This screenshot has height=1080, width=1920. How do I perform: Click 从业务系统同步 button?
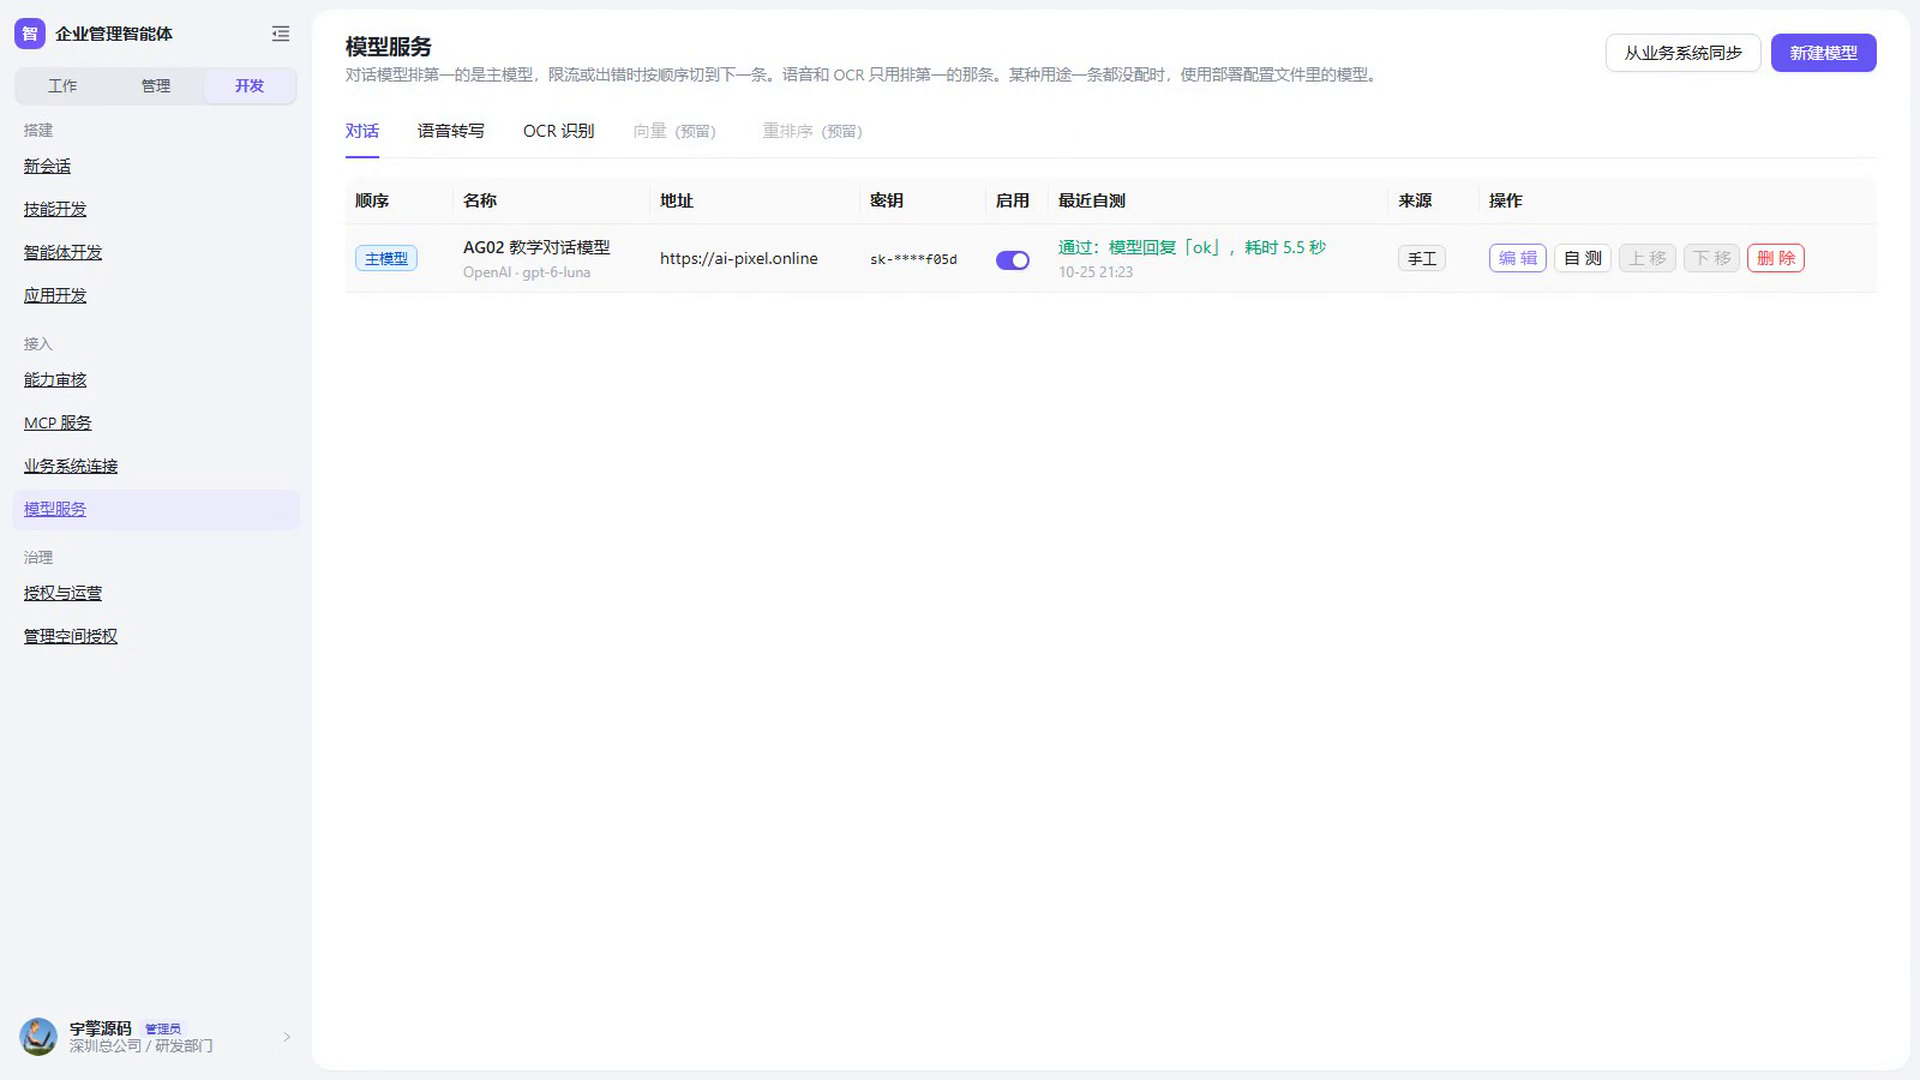coord(1683,53)
